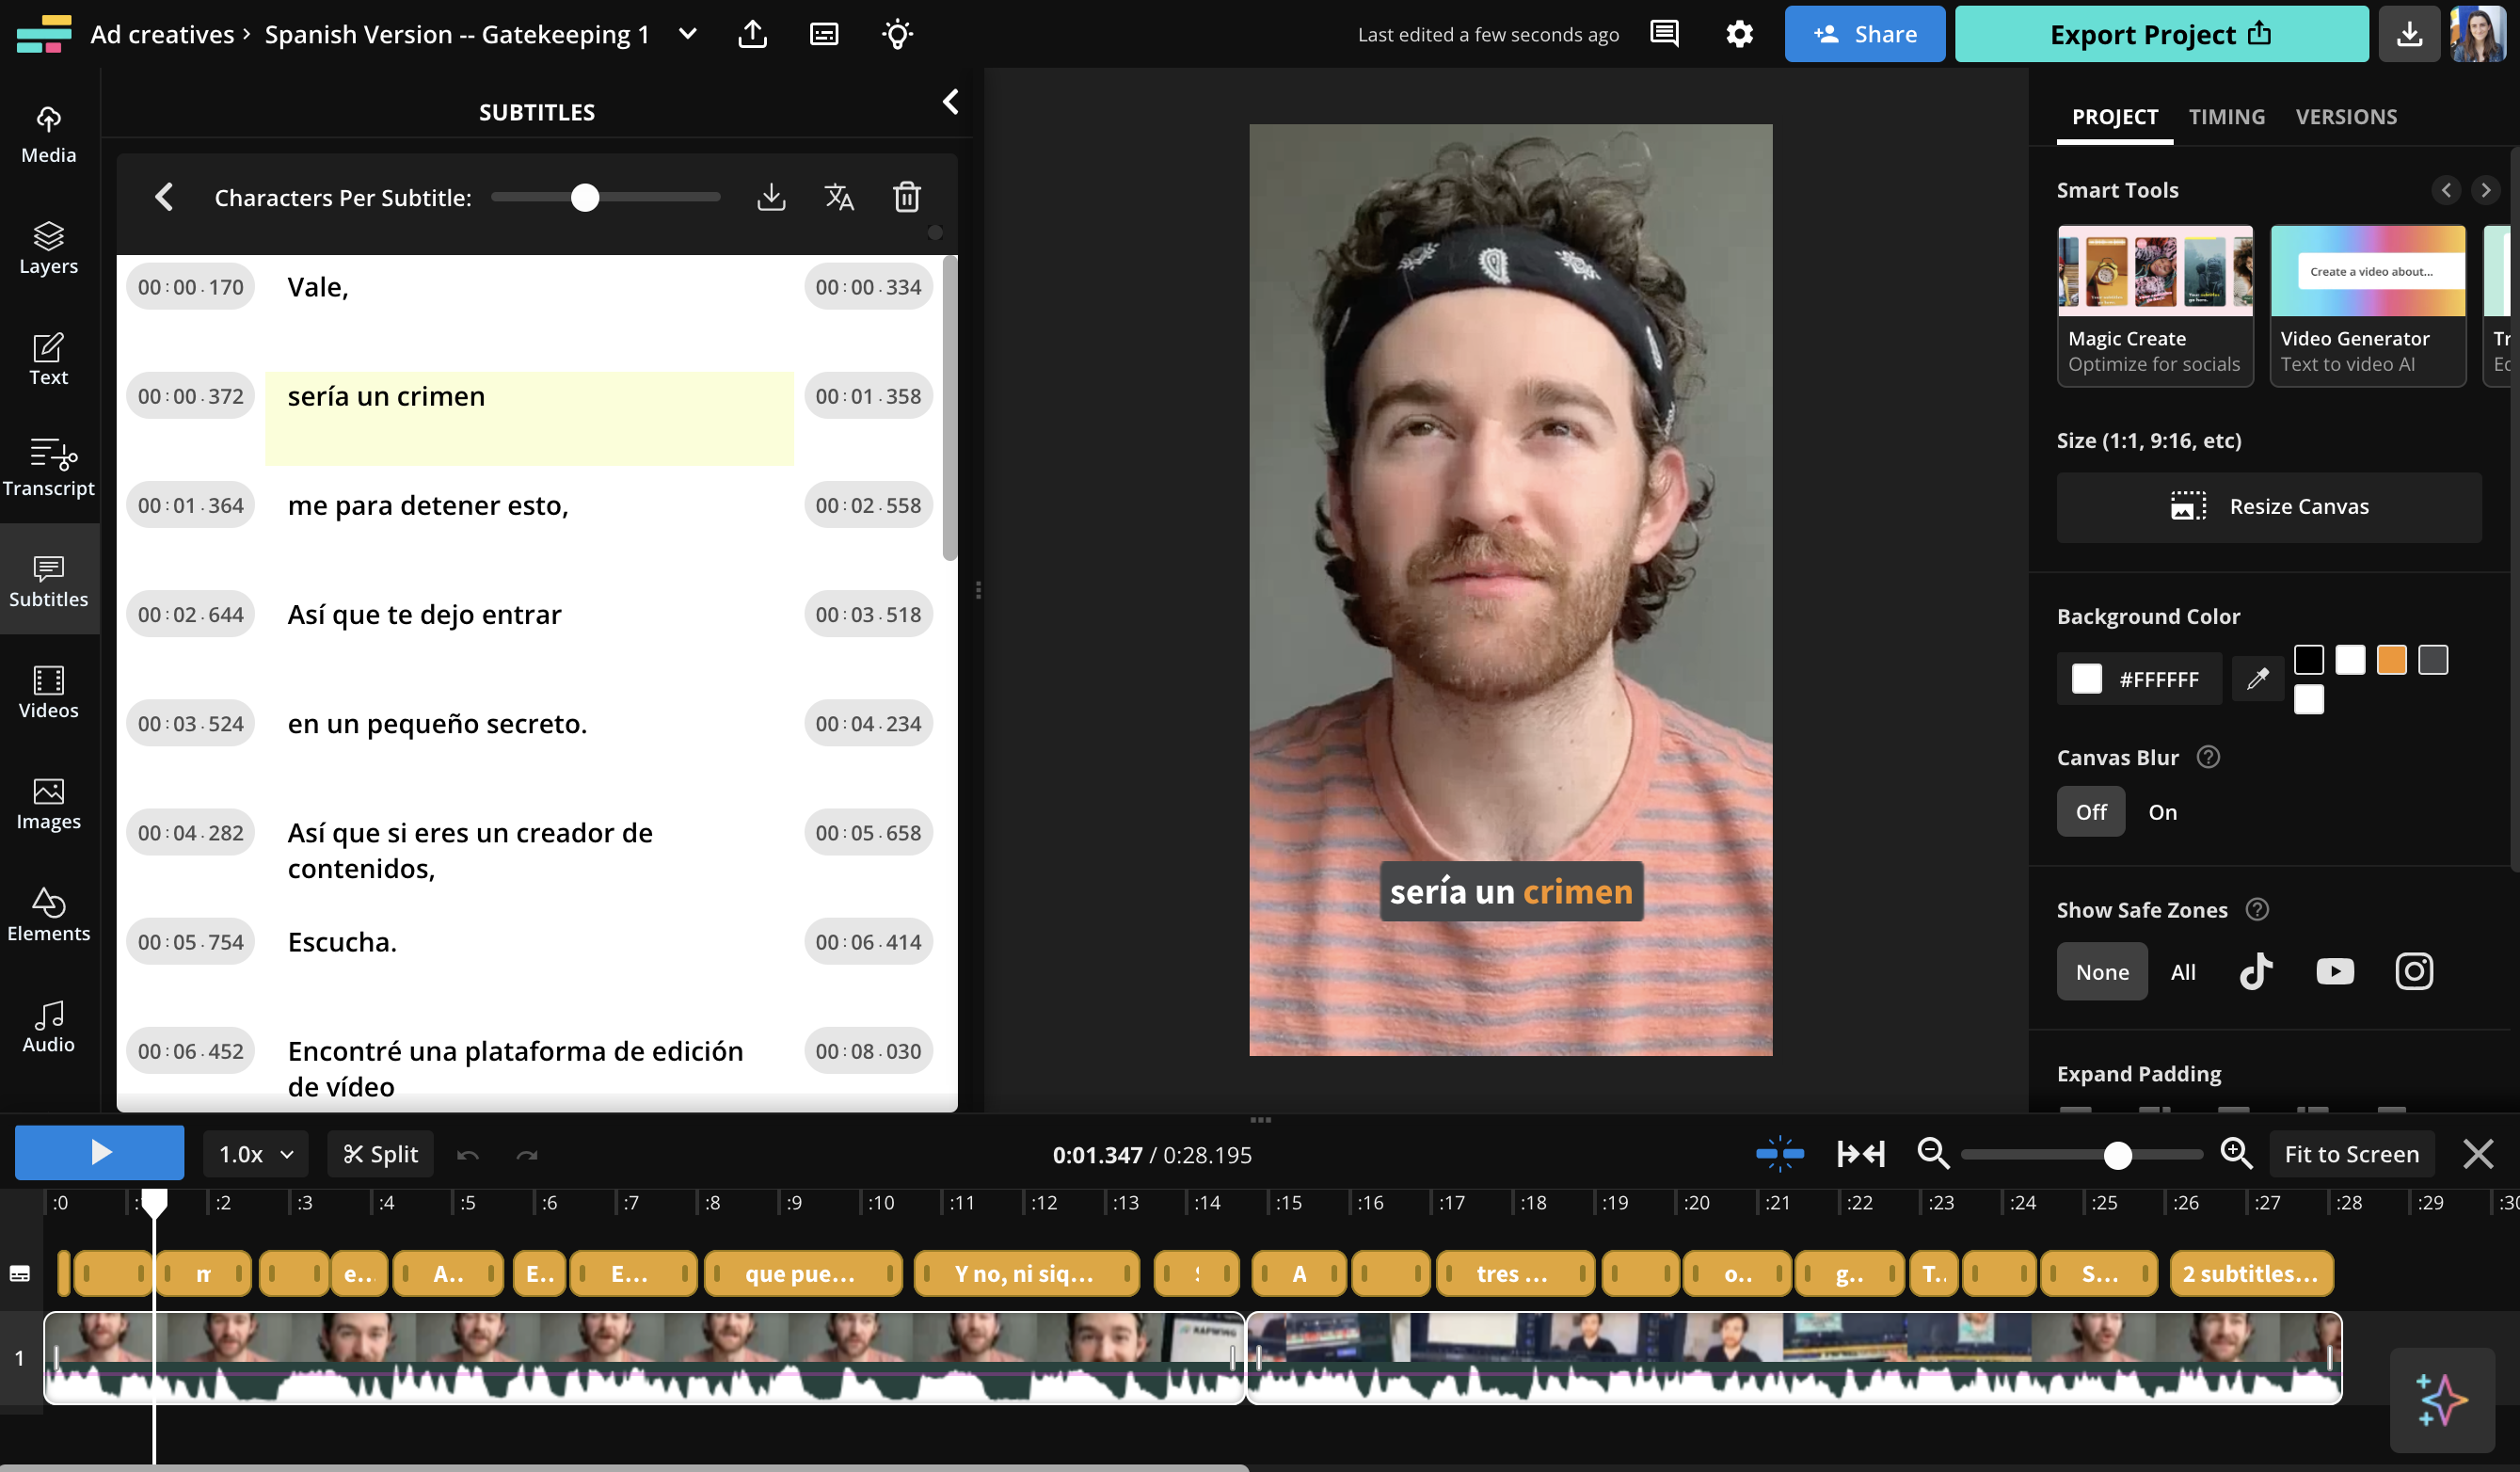Download subtitles file icon
This screenshot has height=1472, width=2520.
coord(771,197)
